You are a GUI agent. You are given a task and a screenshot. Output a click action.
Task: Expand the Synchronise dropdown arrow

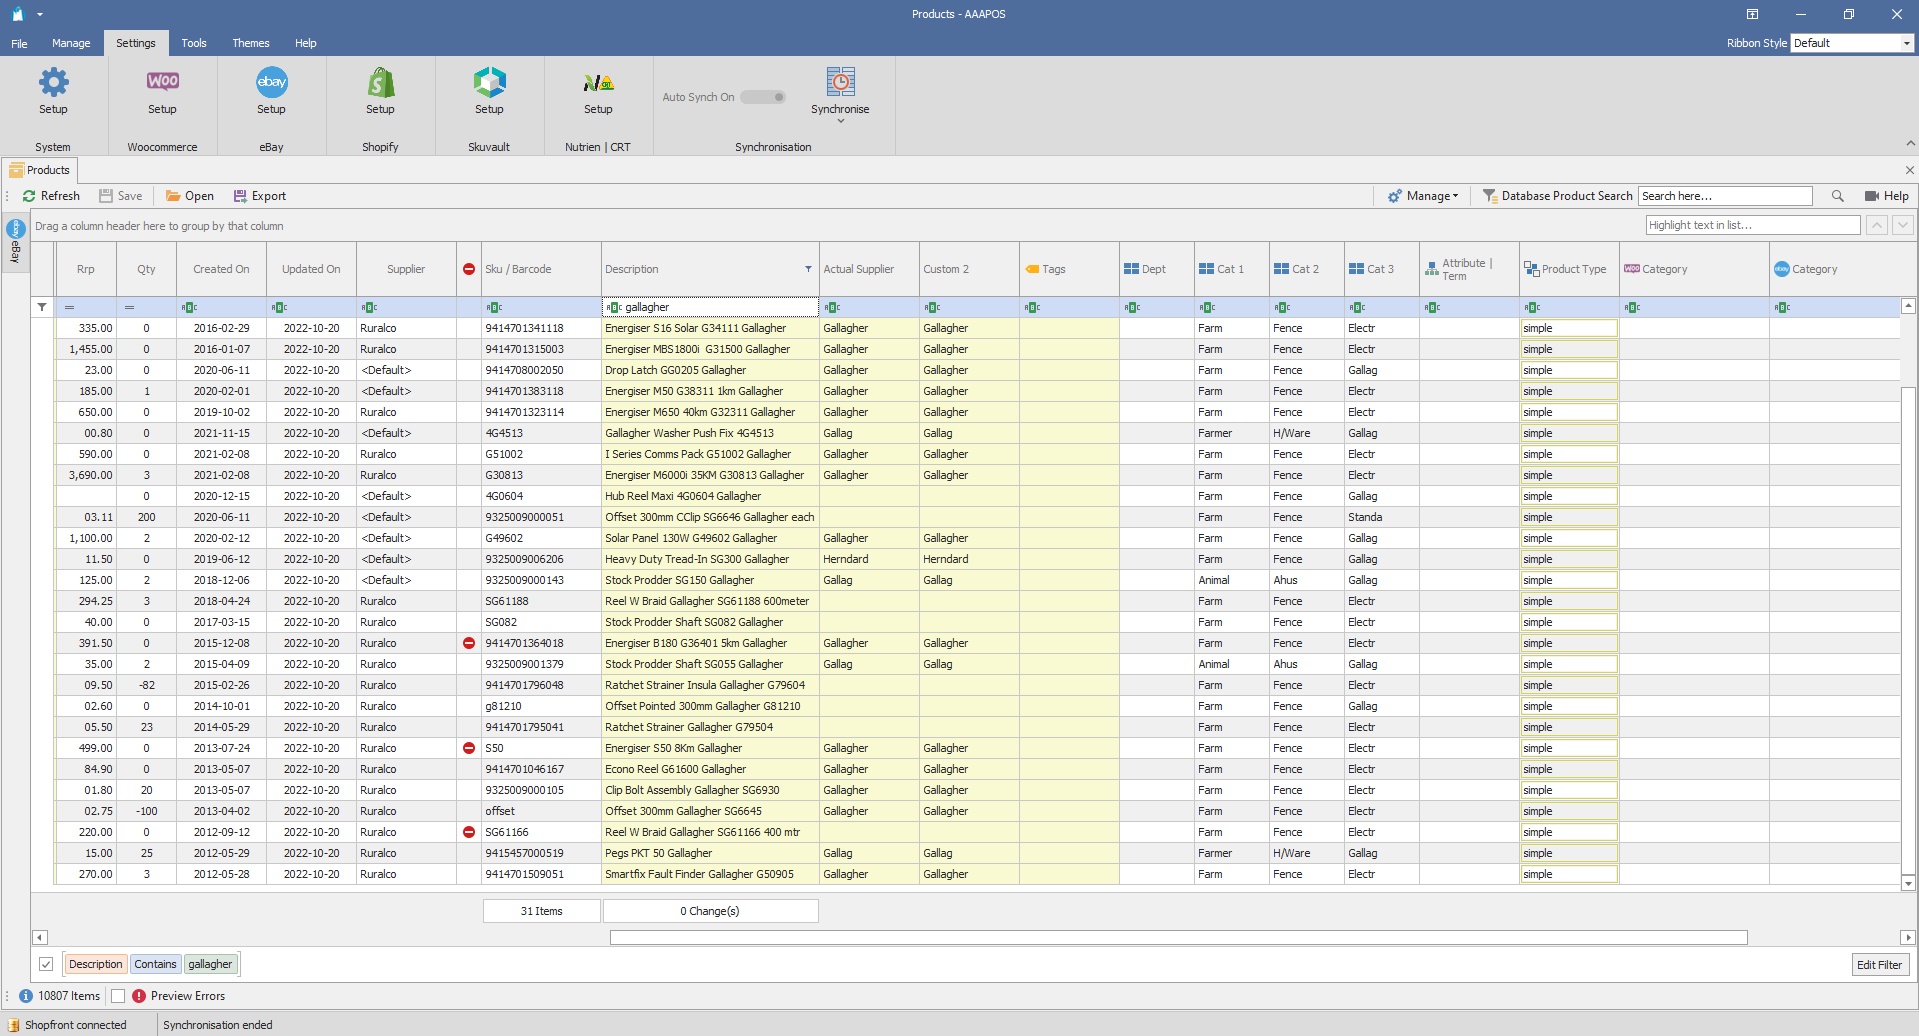click(x=840, y=121)
